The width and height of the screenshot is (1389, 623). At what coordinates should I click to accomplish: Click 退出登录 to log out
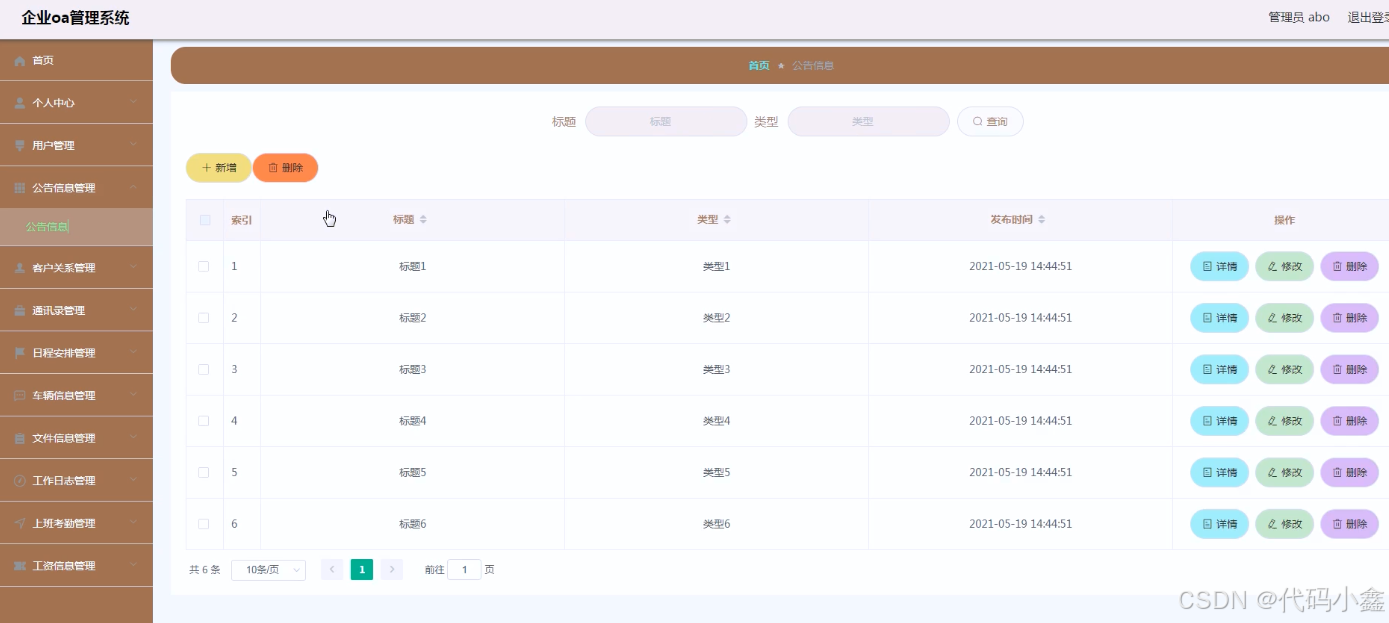[1368, 17]
